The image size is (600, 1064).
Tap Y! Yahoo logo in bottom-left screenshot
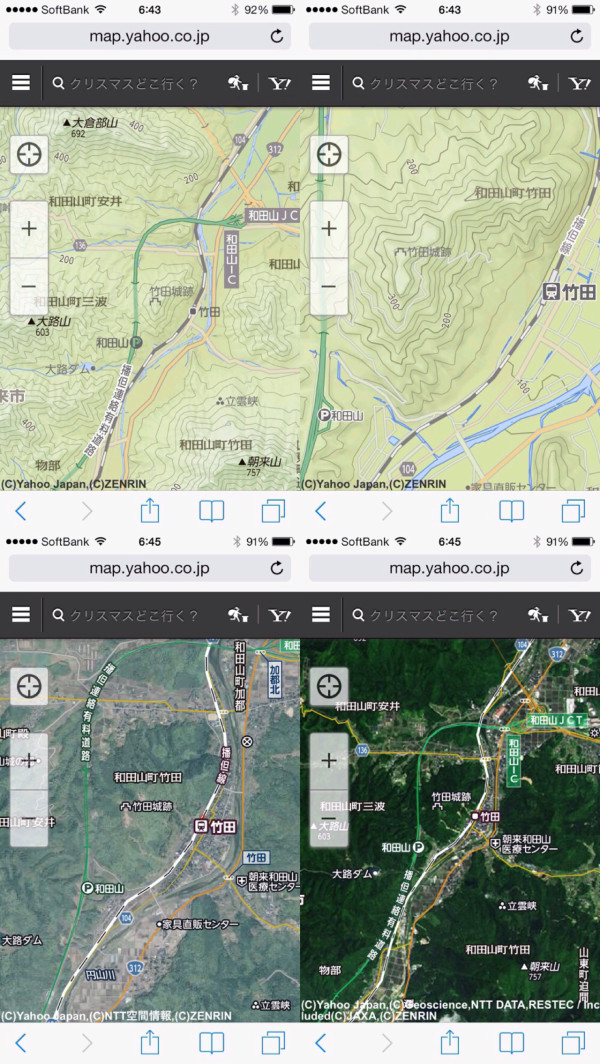click(280, 615)
